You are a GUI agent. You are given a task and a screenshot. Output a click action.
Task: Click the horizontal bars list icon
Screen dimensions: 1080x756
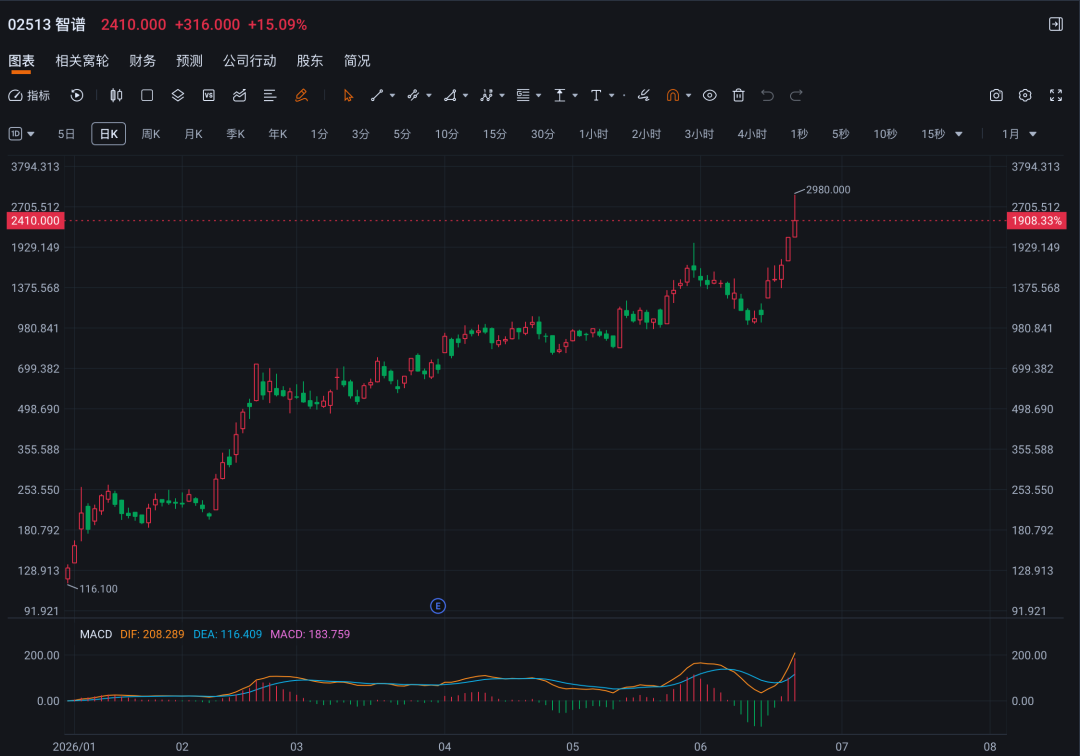coord(270,96)
